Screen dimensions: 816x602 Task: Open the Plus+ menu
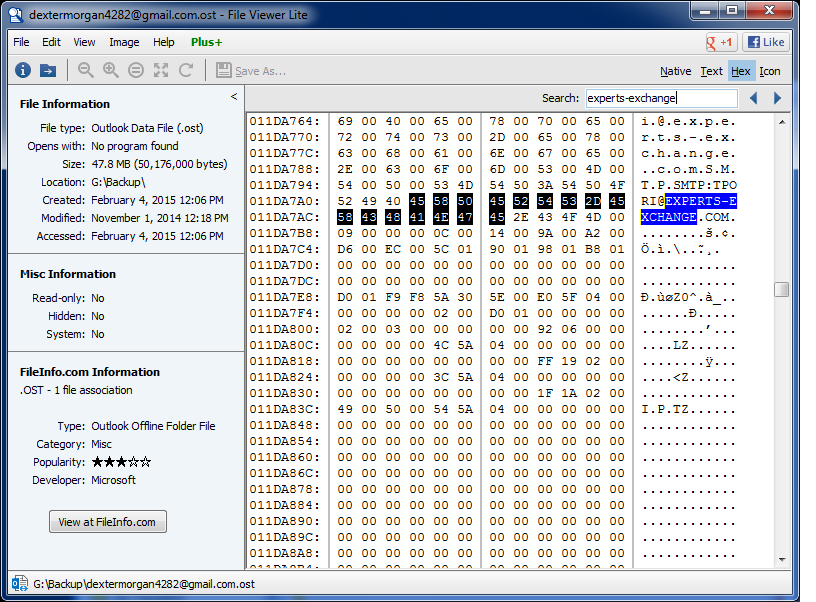coord(207,42)
